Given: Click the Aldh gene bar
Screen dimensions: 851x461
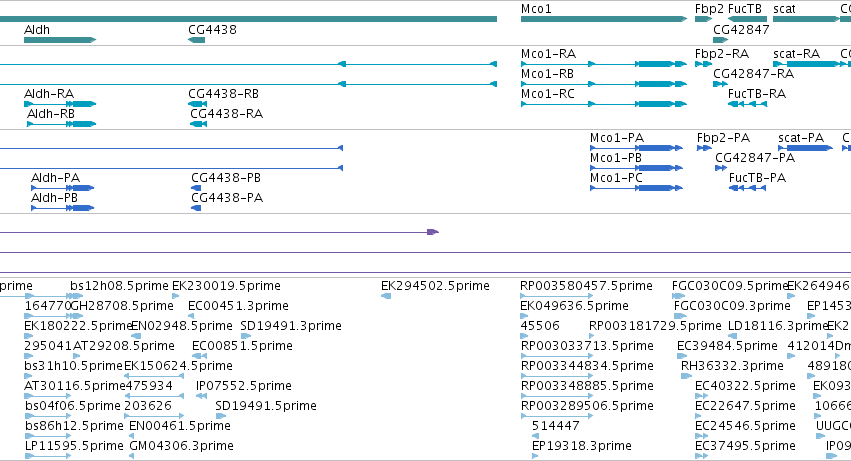Looking at the screenshot, I should pos(60,40).
